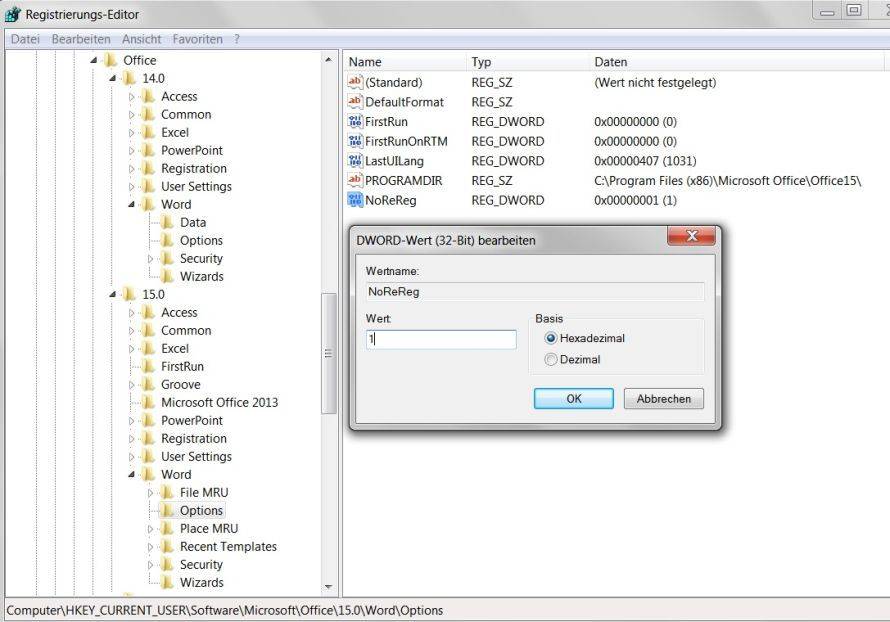Viewport: 890px width, 622px height.
Task: Click the Recent Templates folder icon
Action: pyautogui.click(x=167, y=547)
